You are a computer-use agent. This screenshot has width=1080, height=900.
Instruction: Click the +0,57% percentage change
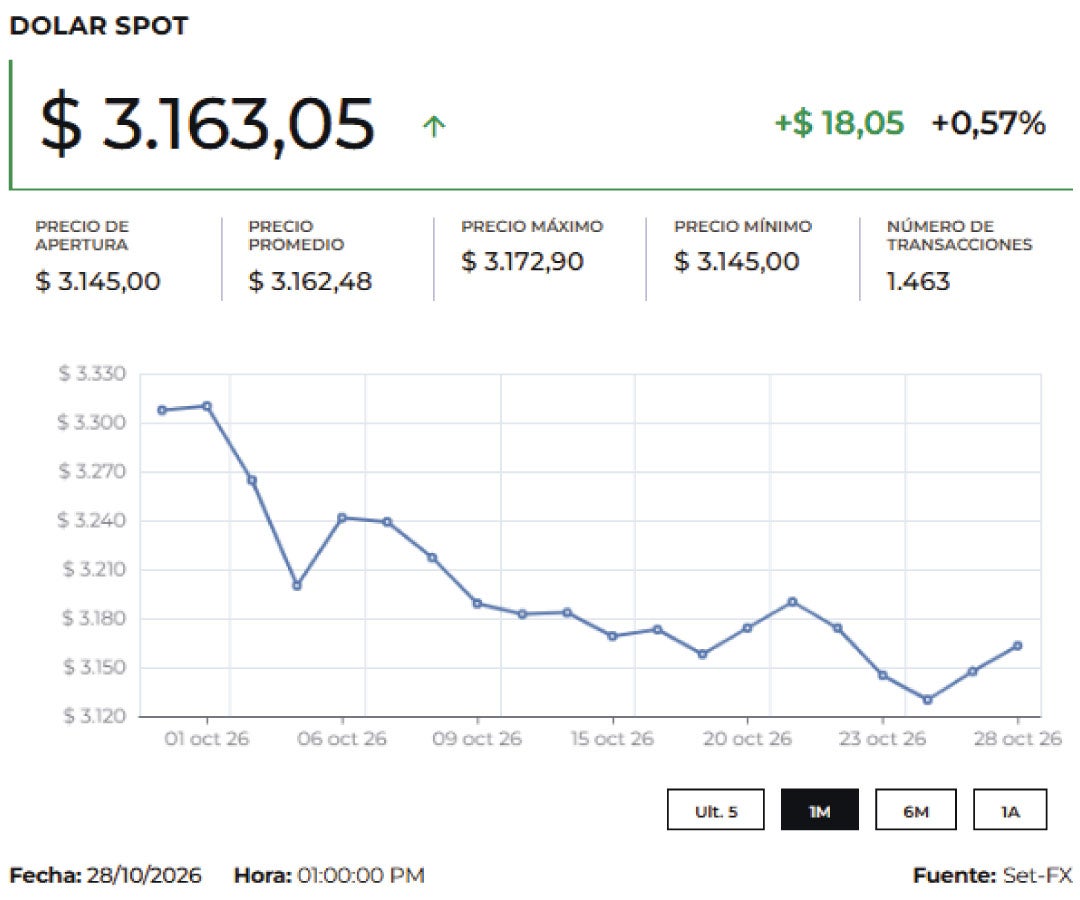point(988,123)
